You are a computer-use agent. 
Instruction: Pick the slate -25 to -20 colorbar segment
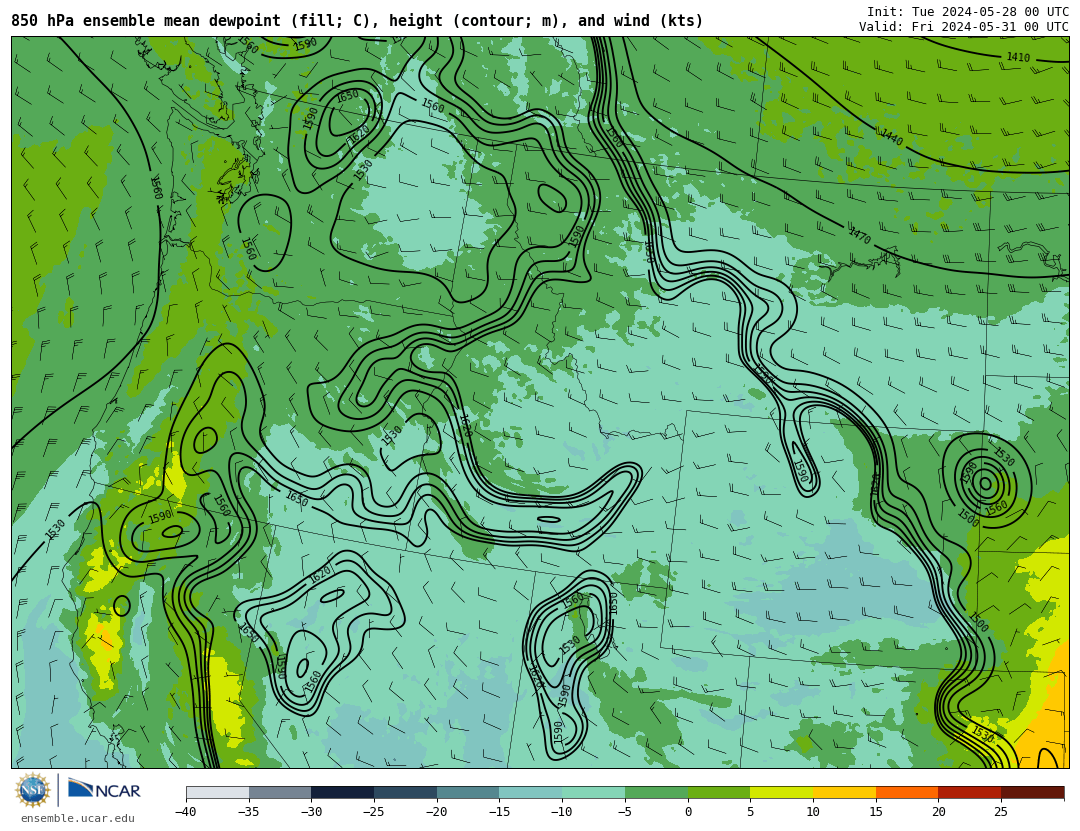coord(406,792)
